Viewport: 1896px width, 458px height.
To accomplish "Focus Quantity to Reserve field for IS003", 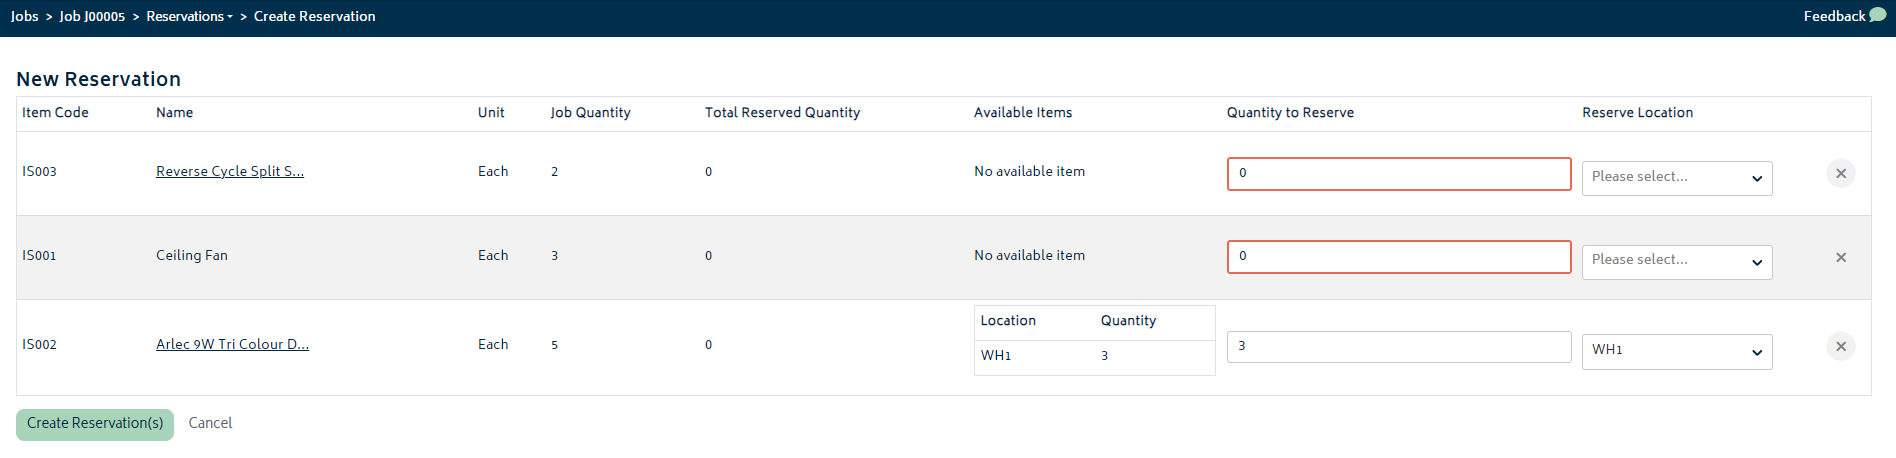I will (x=1398, y=173).
